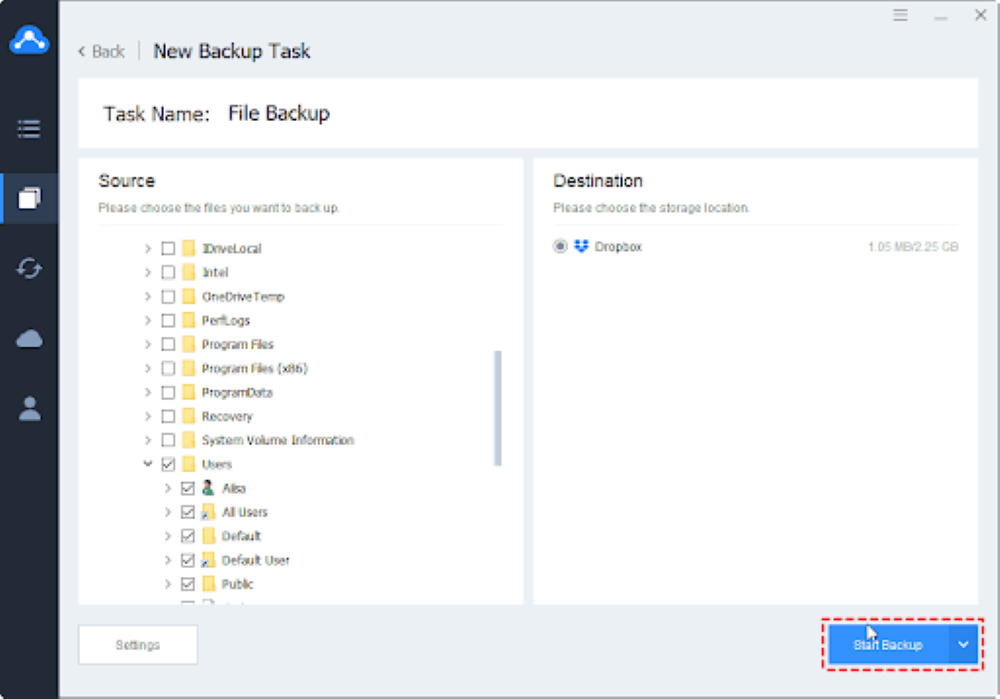
Task: Expand the ProgramData tree node
Action: (x=148, y=392)
